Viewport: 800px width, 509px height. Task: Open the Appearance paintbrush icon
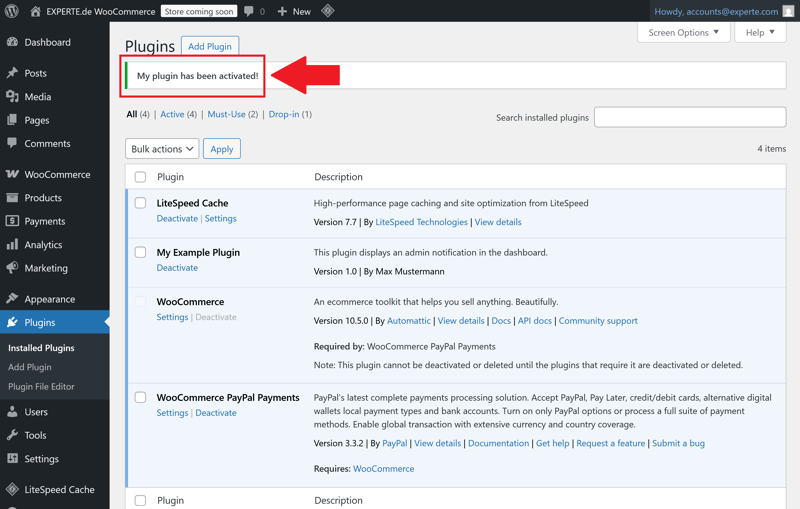pos(12,299)
